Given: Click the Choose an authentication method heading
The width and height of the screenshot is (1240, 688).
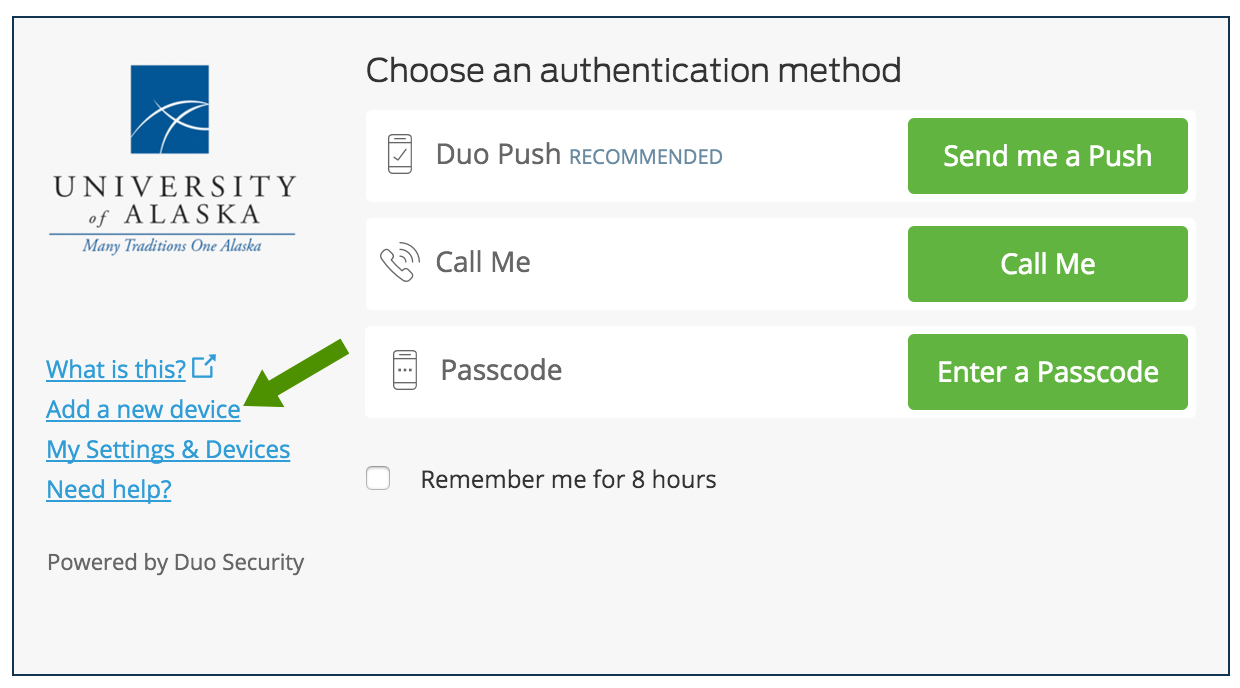Looking at the screenshot, I should (x=633, y=71).
